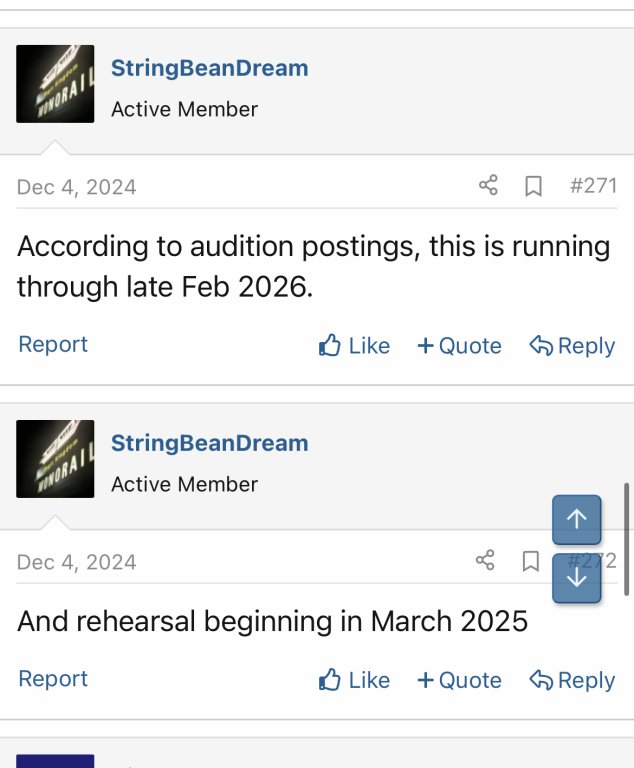
Task: Quote the March 2025 rehearsal post
Action: 459,680
